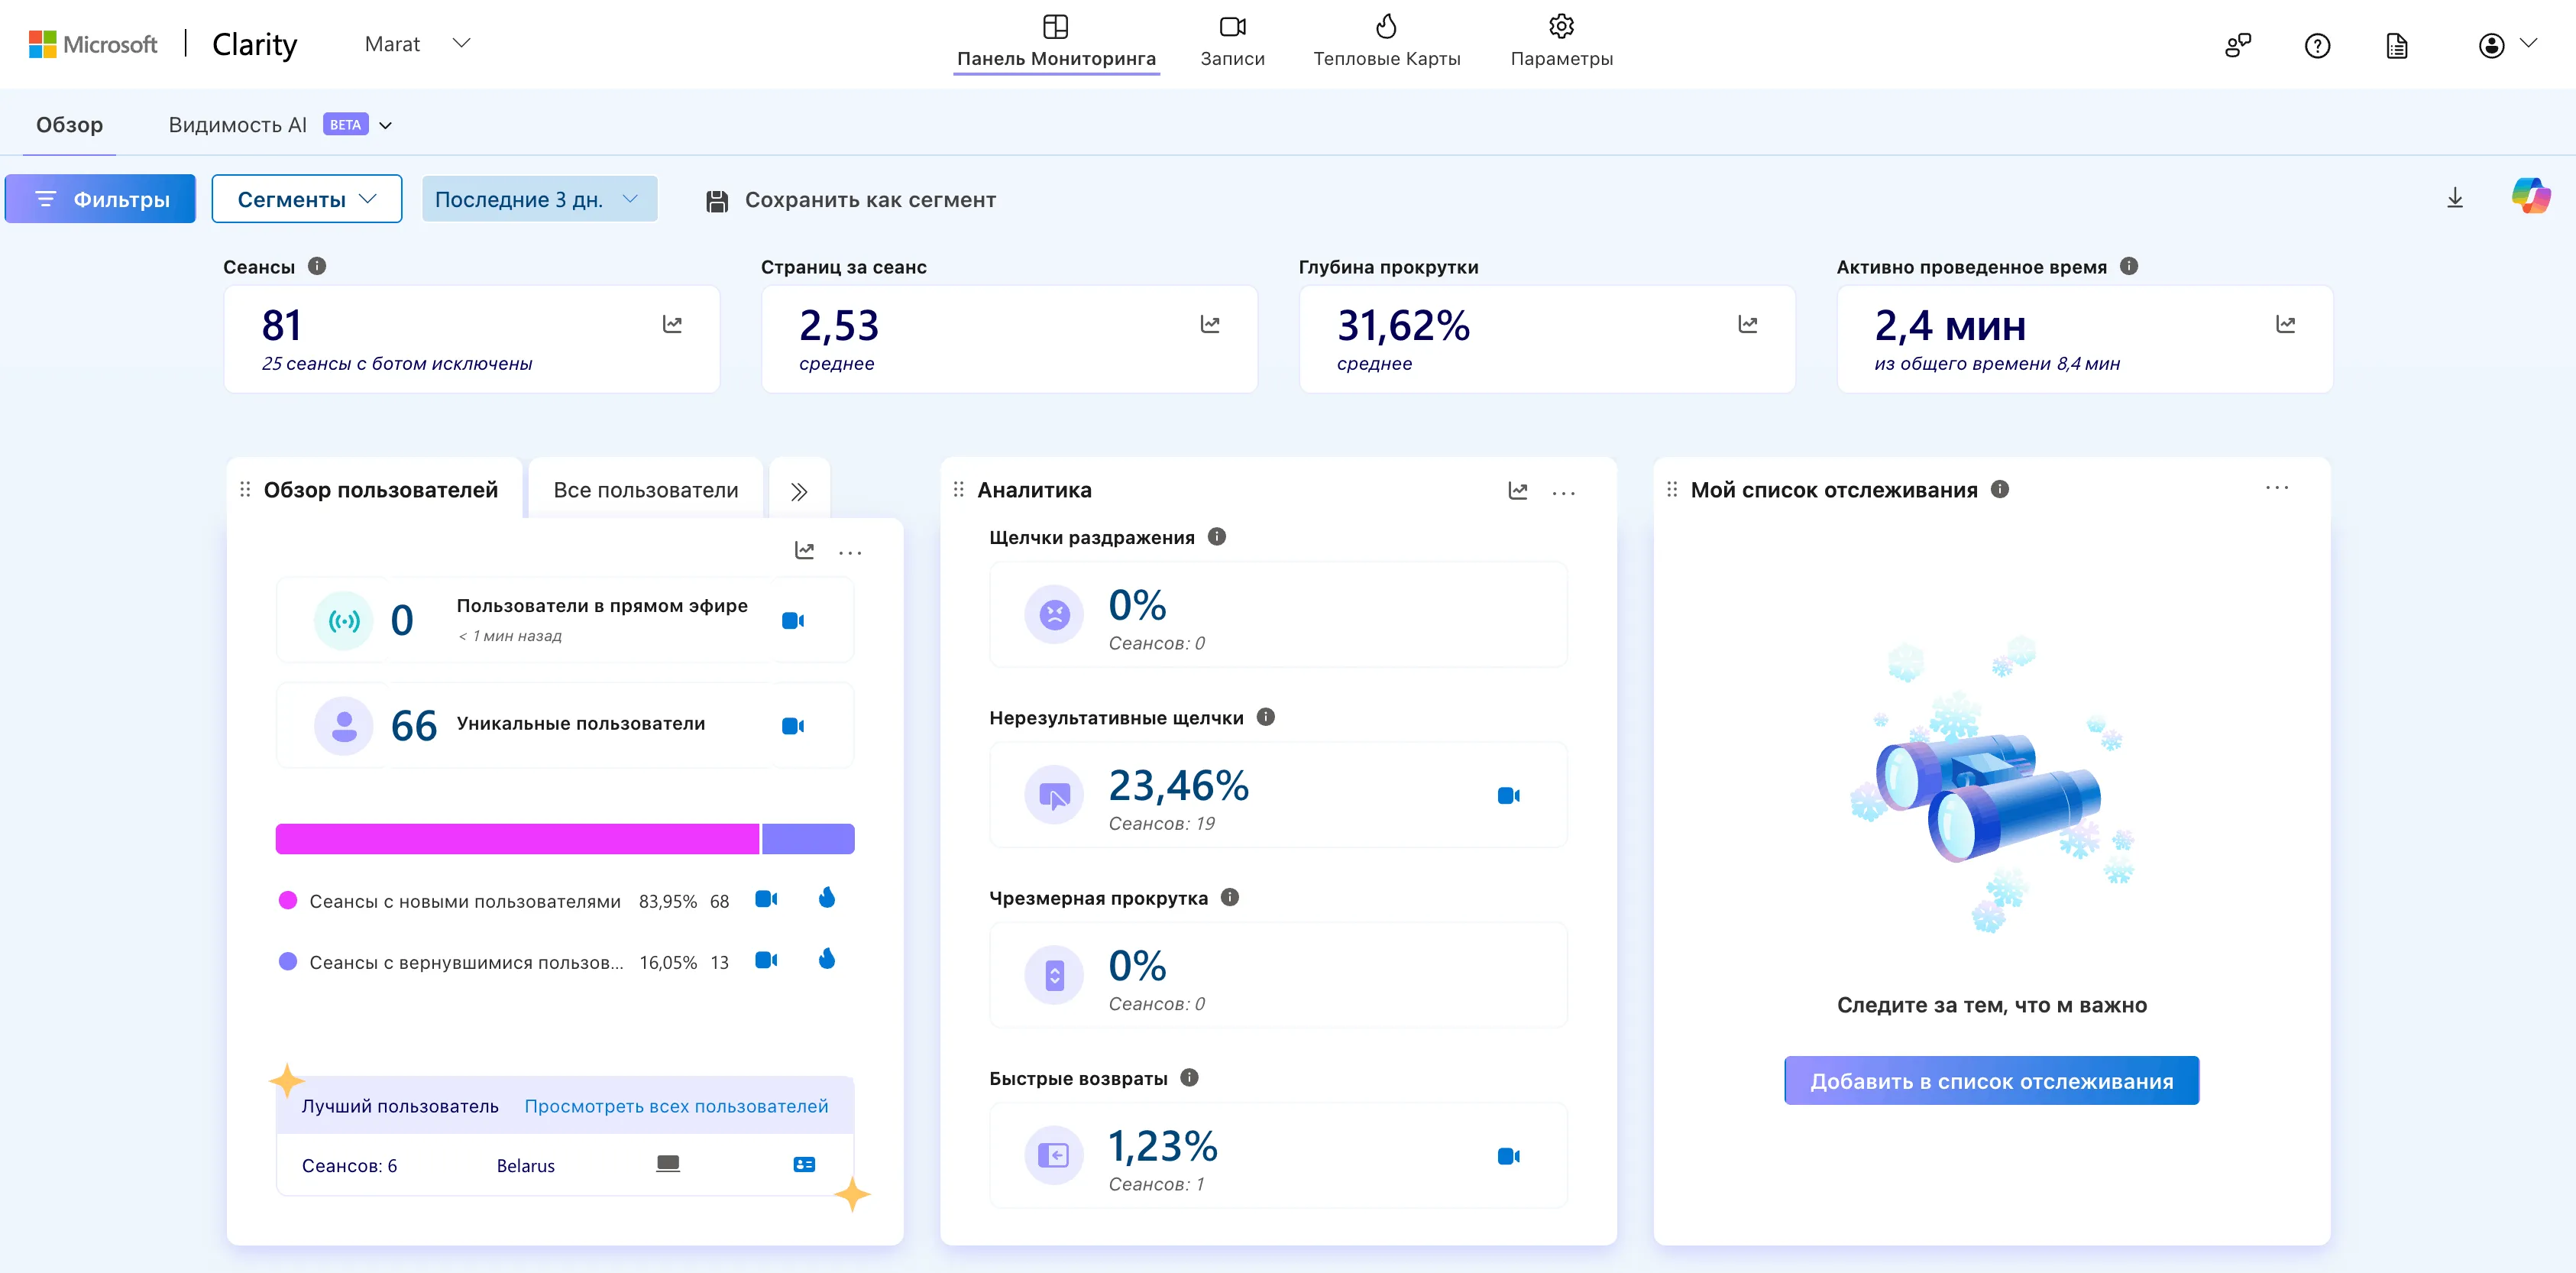
Task: Click the Фильтры button
Action: point(100,199)
